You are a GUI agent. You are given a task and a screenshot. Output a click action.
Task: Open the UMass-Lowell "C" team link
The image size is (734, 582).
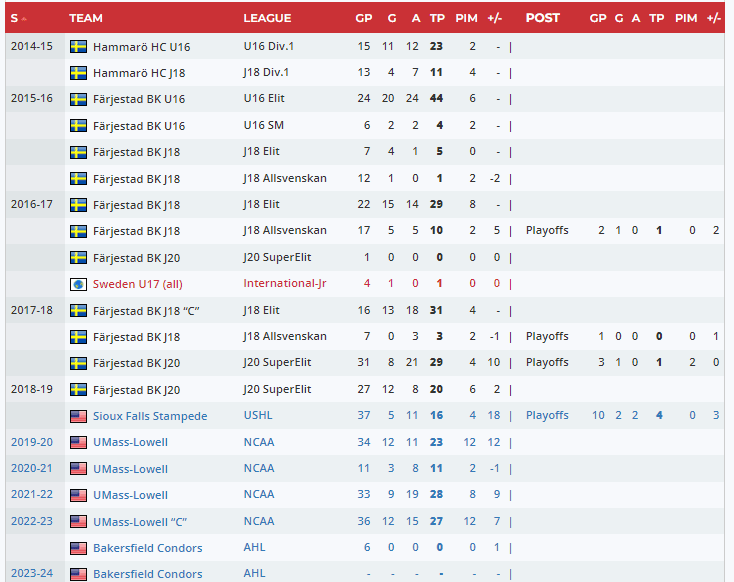pos(140,522)
